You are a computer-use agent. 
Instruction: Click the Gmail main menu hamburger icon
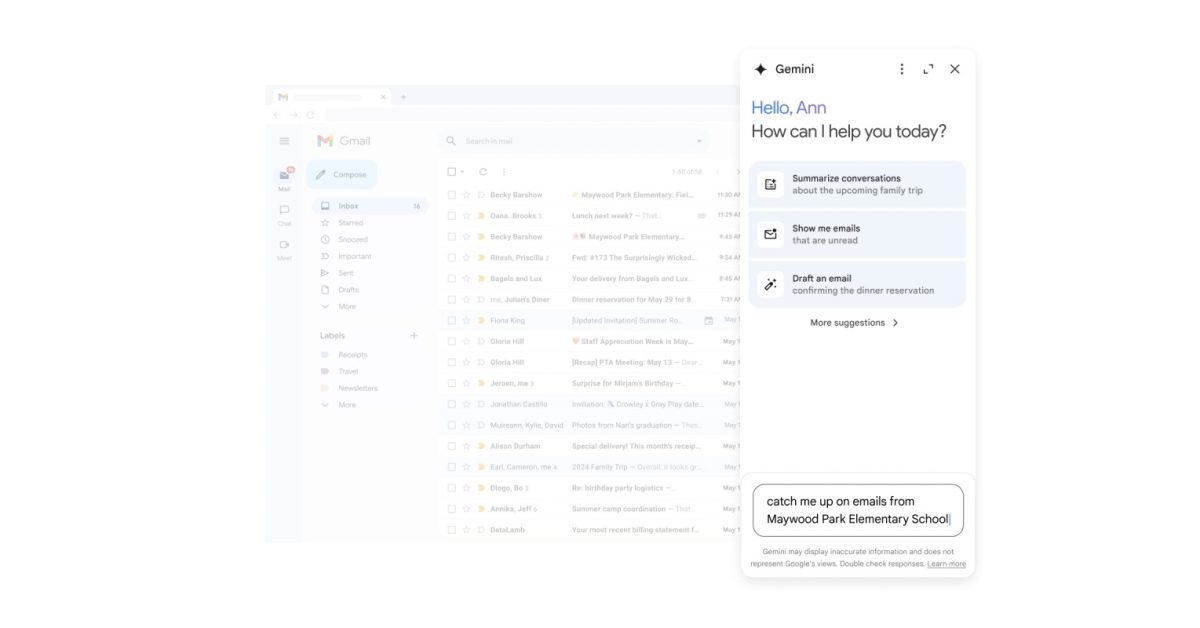pyautogui.click(x=284, y=141)
